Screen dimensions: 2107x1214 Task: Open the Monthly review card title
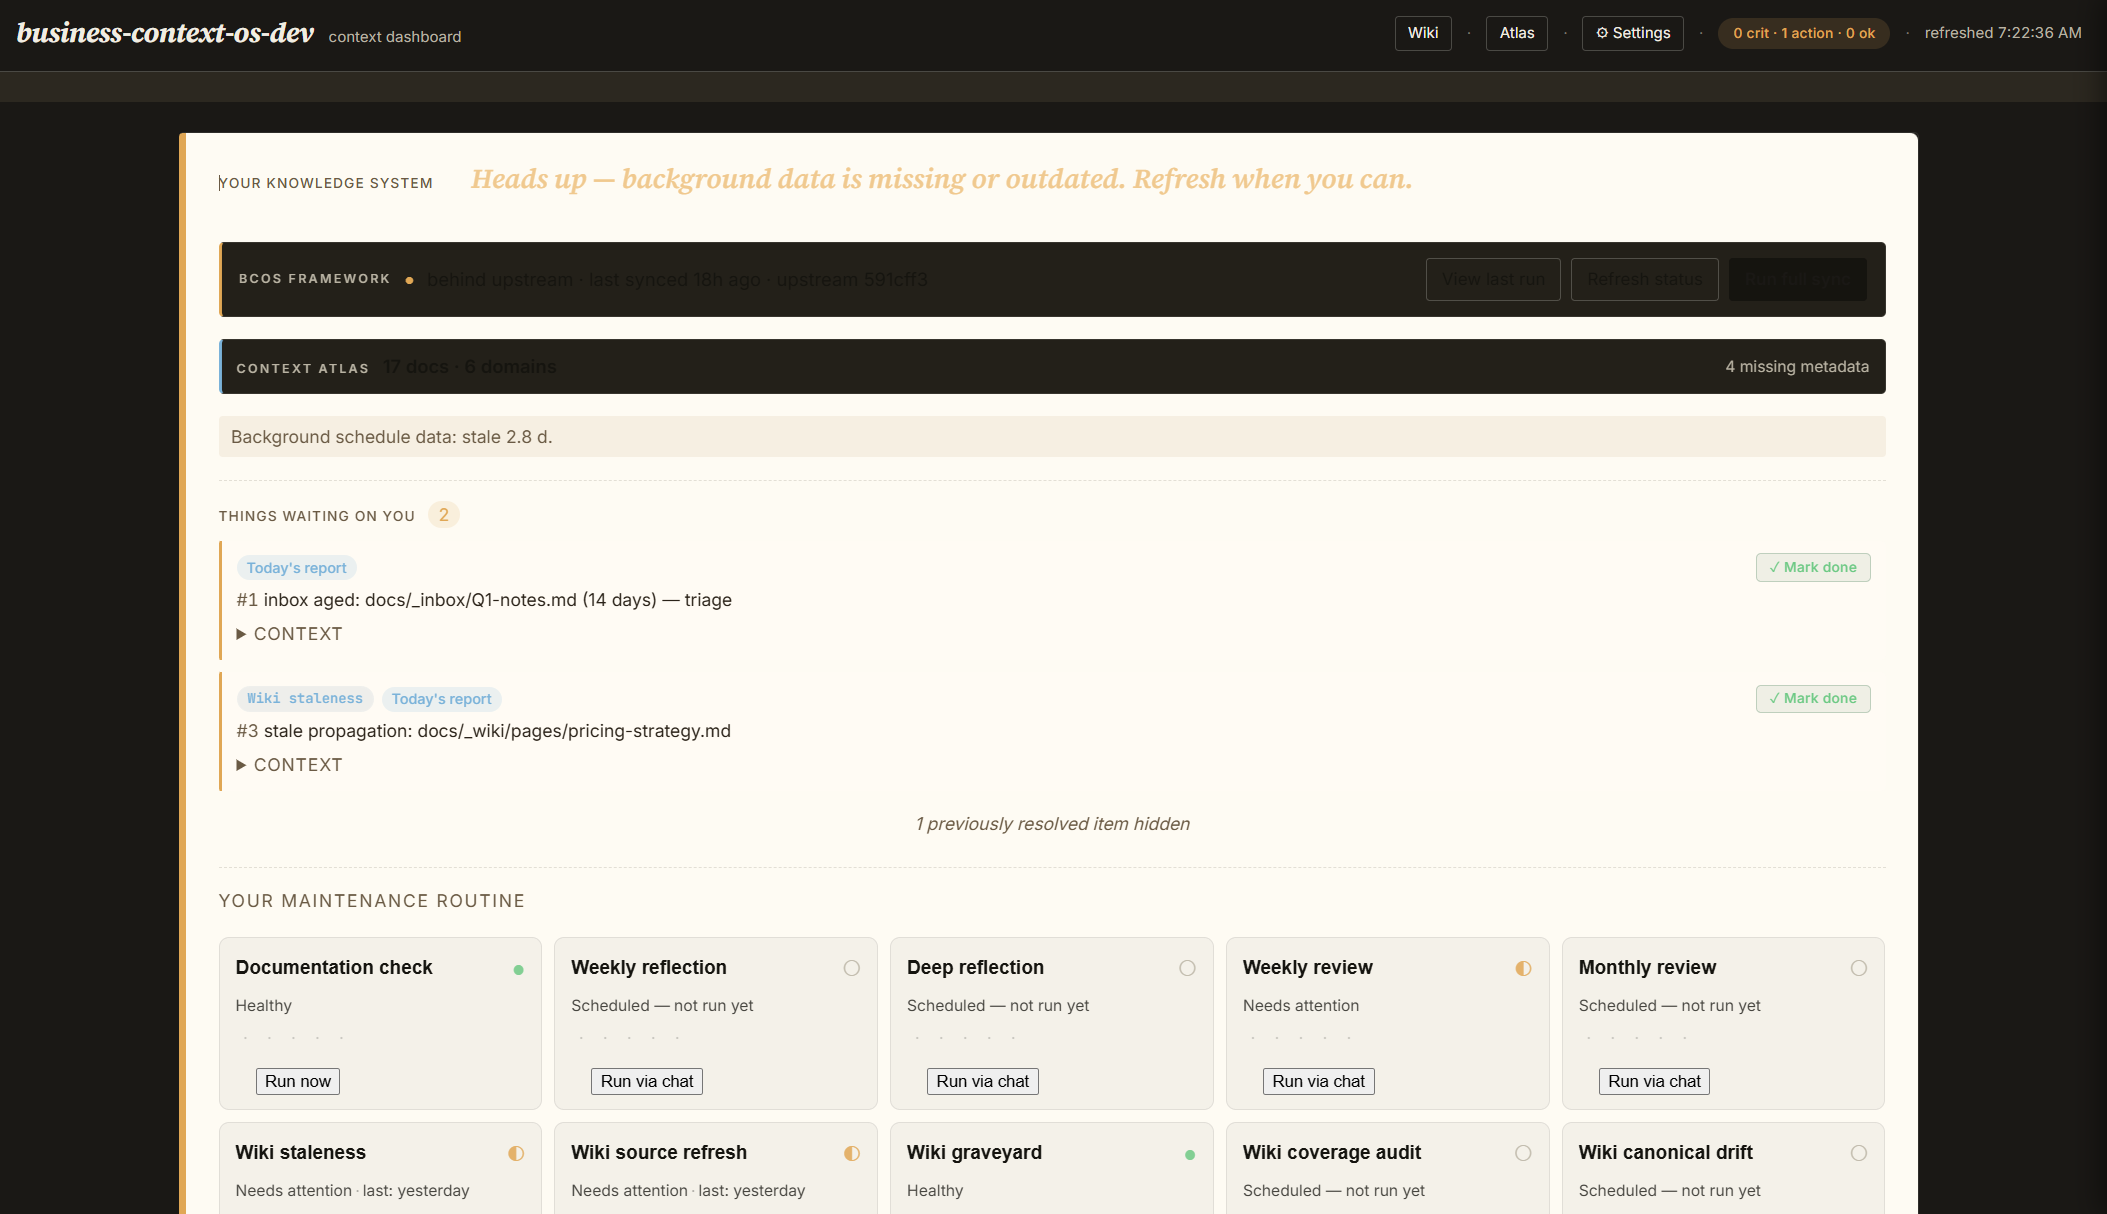pos(1647,967)
